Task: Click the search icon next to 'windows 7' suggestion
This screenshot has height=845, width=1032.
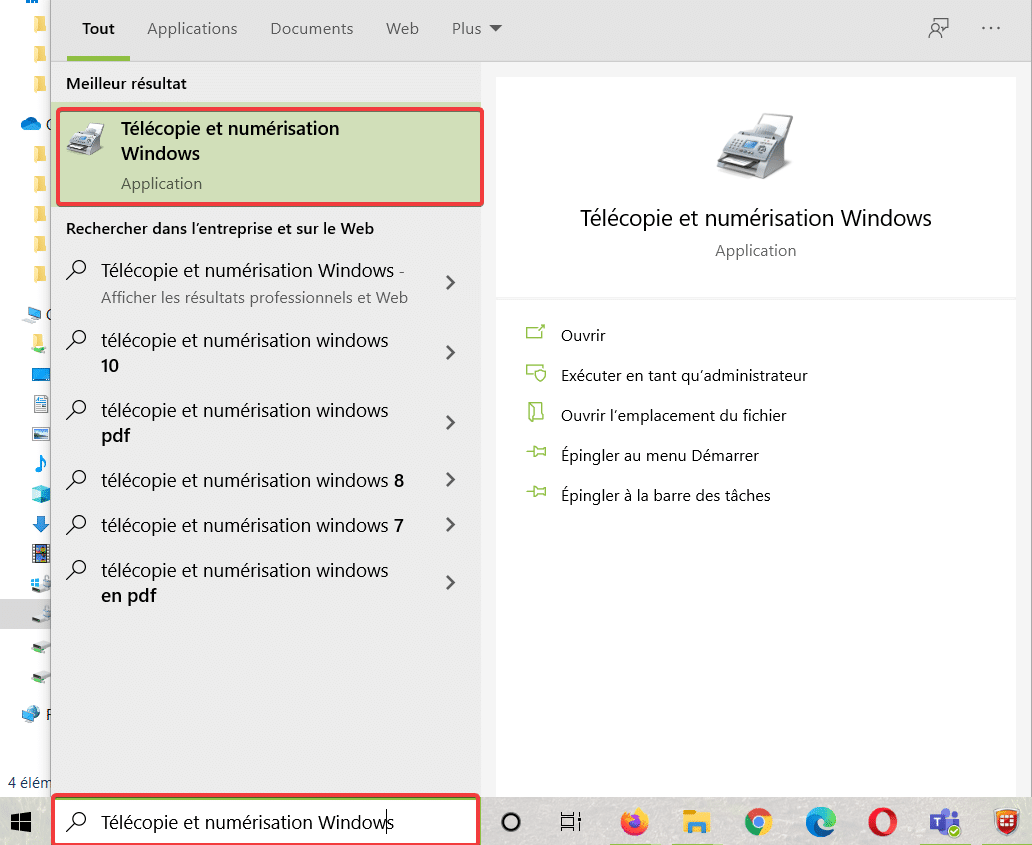Action: [76, 525]
